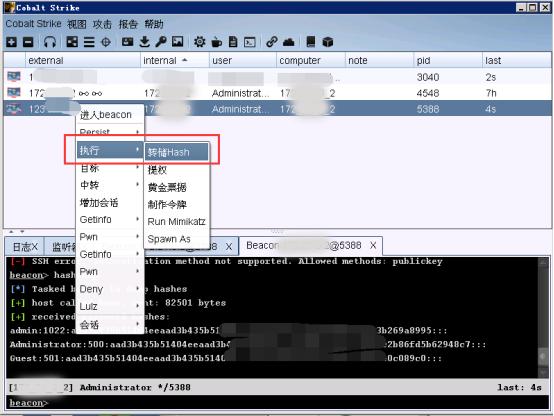
Task: Click the key credentials icon in the toolbar
Action: click(161, 42)
